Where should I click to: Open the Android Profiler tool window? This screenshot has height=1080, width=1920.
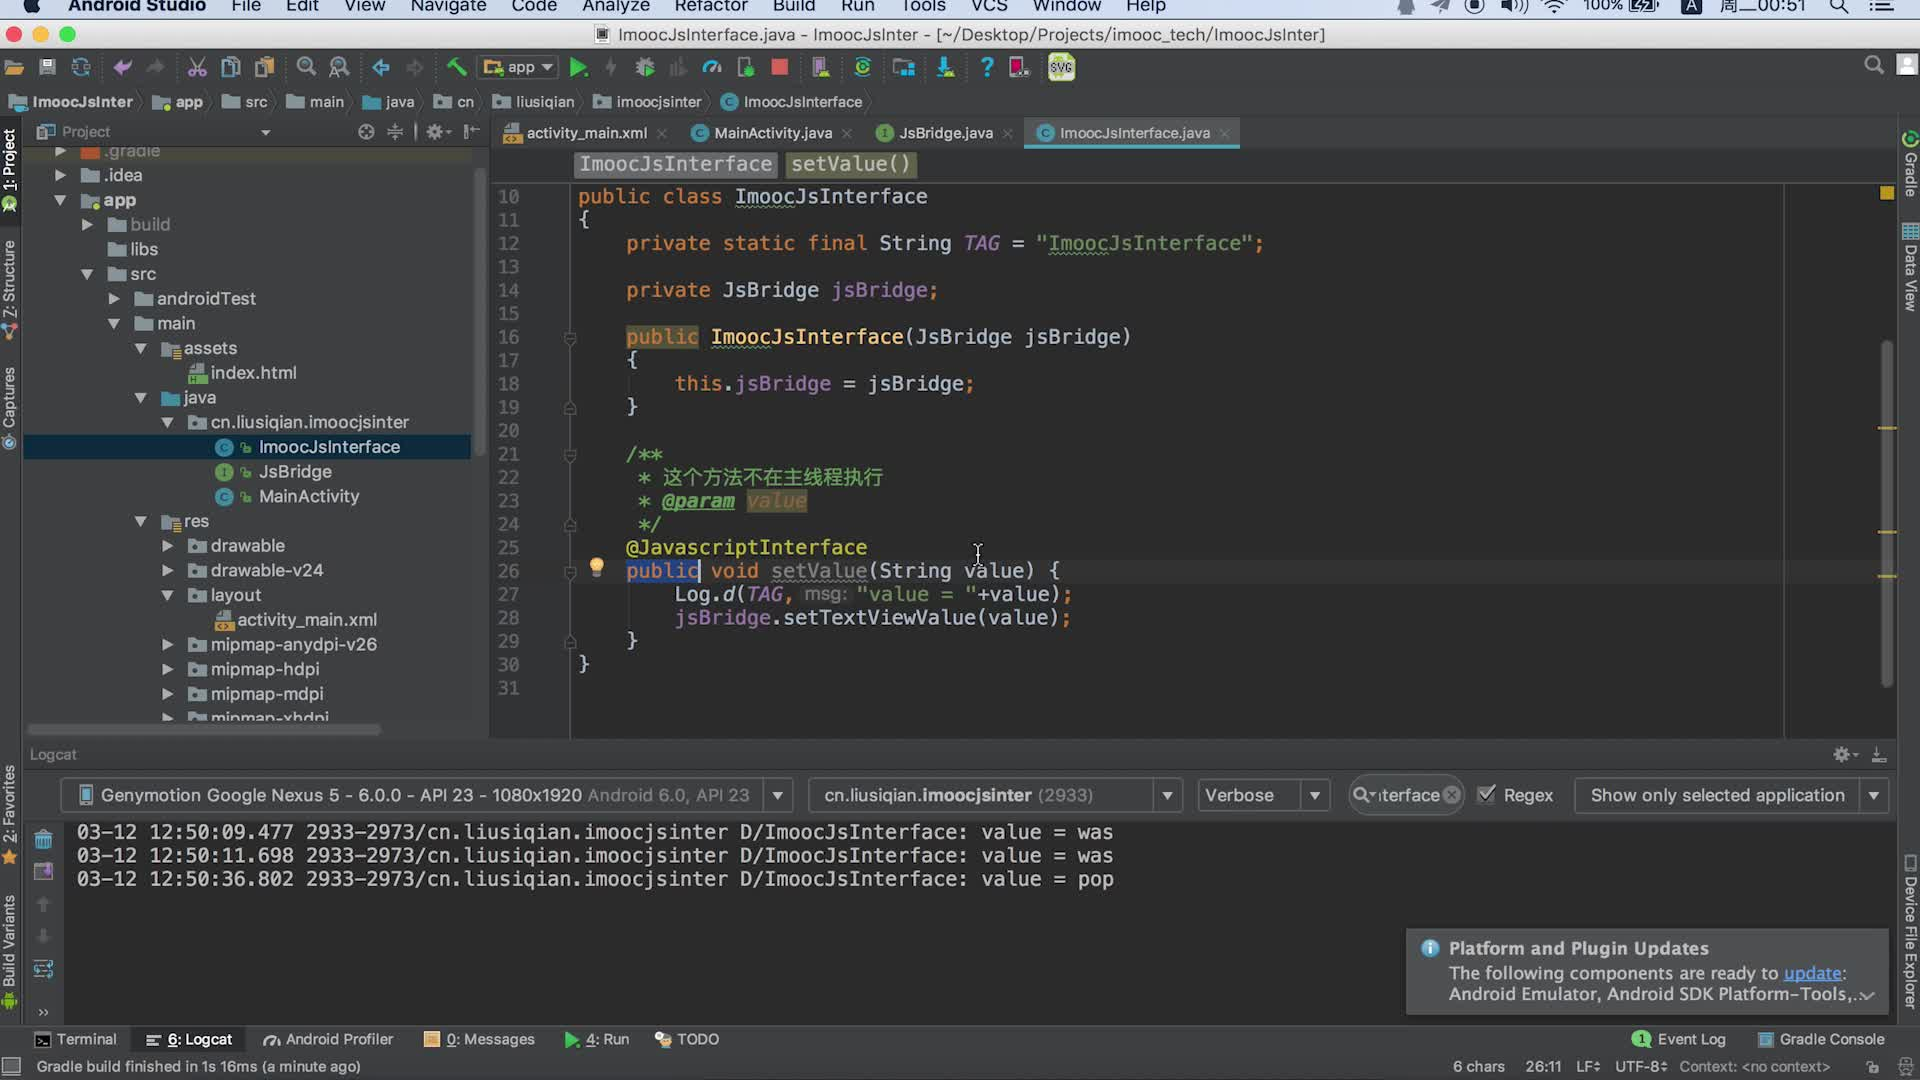328,1040
